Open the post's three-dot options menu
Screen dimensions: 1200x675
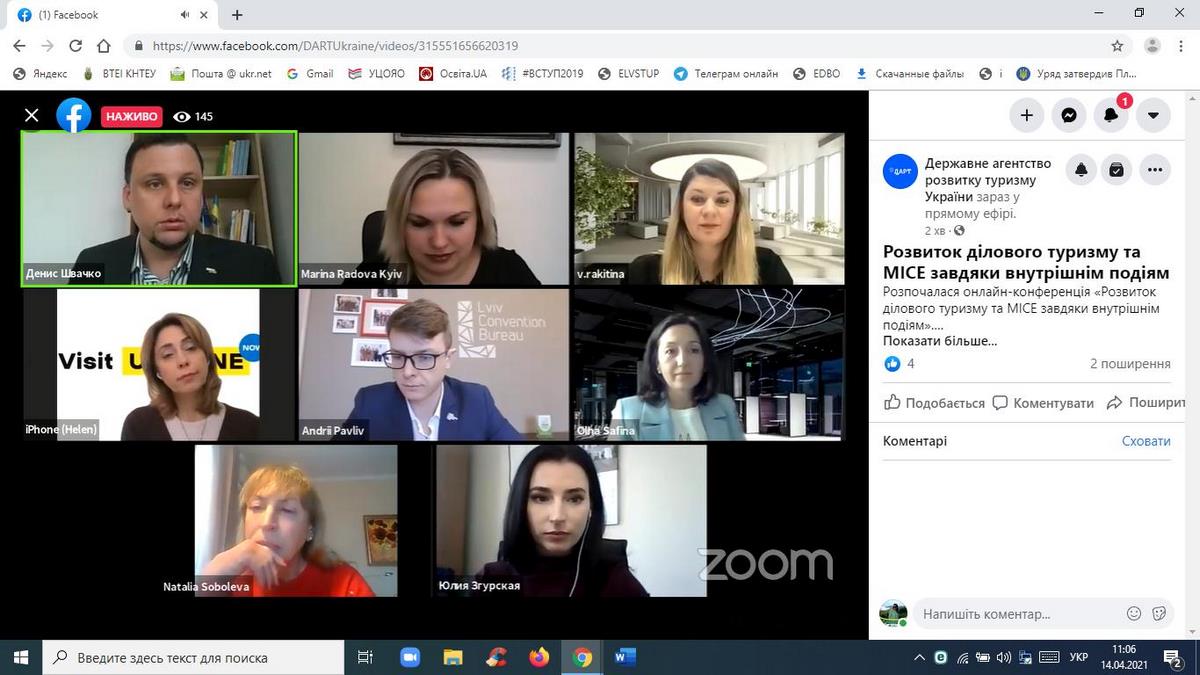click(1155, 170)
